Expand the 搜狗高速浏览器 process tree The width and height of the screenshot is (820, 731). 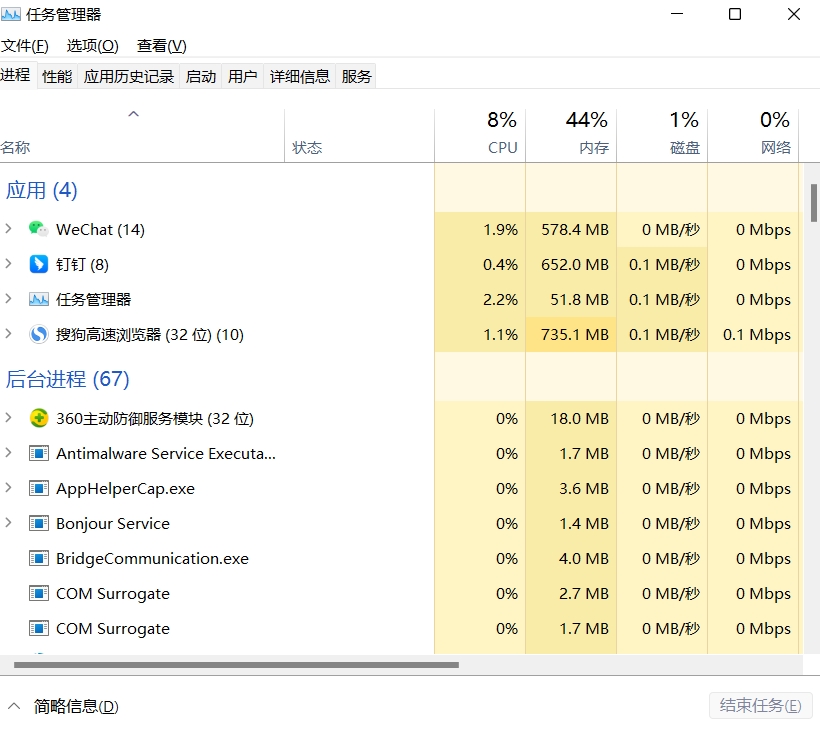coord(9,334)
